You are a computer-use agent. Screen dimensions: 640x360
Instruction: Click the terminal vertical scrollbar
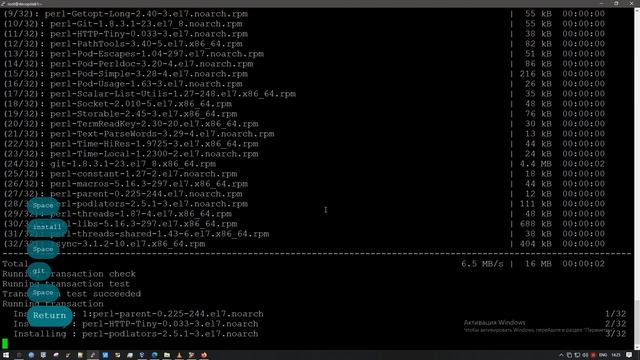(637, 178)
